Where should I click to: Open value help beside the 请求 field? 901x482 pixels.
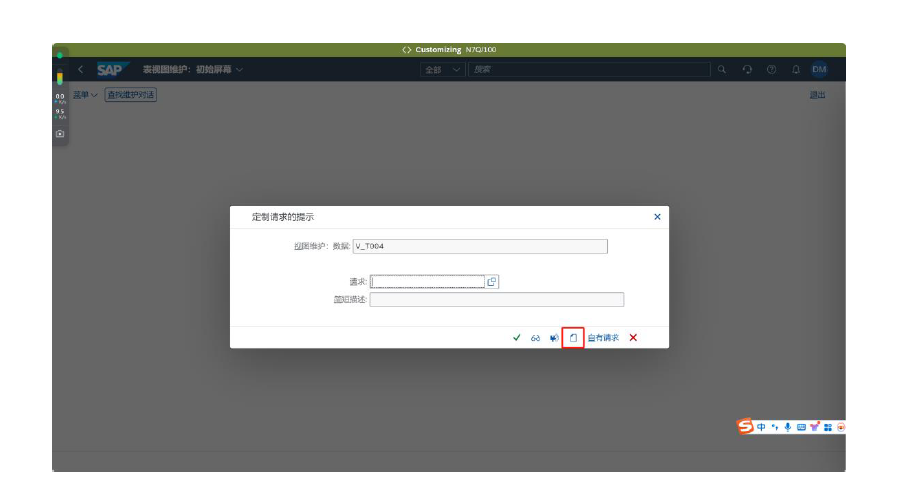click(492, 282)
